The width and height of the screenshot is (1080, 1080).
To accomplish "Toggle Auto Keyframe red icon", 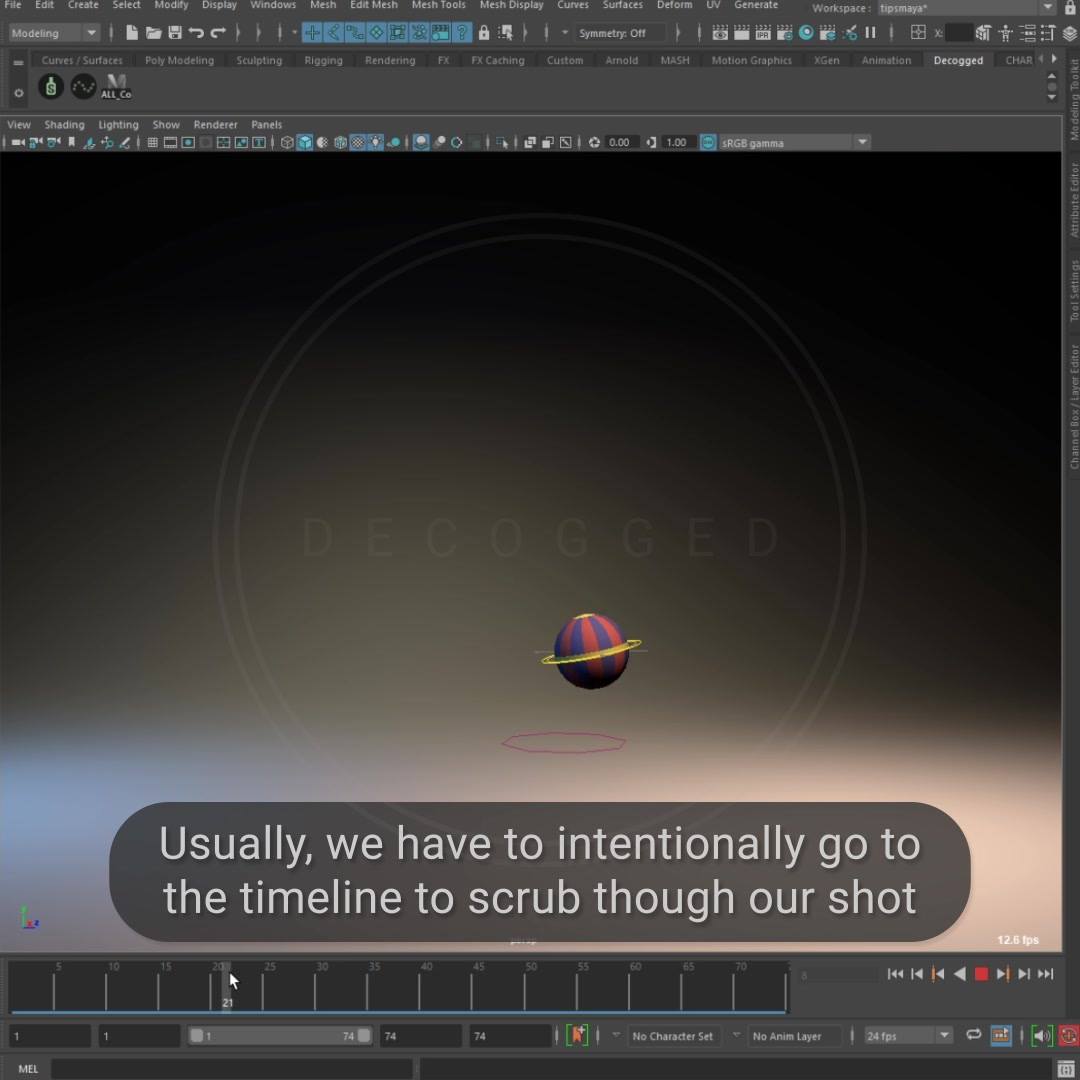I will 1069,1035.
